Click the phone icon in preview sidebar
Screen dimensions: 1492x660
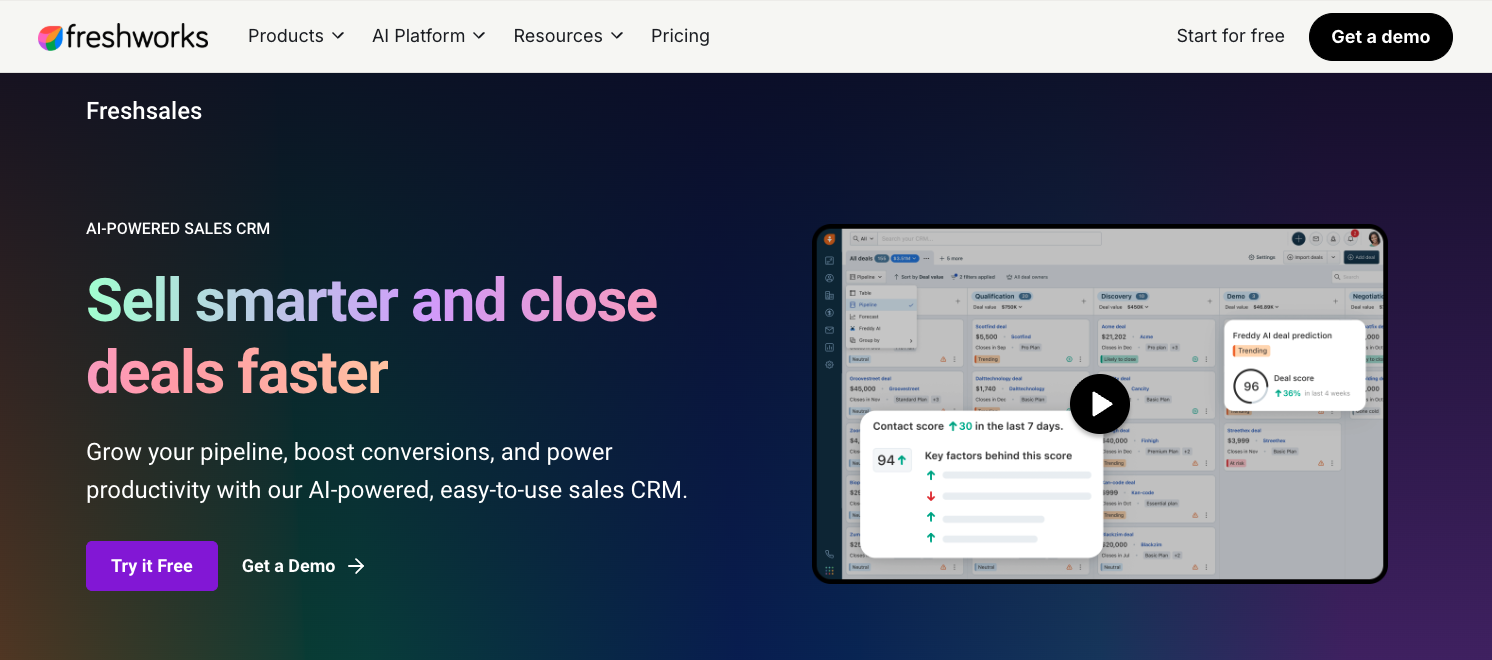pos(829,554)
